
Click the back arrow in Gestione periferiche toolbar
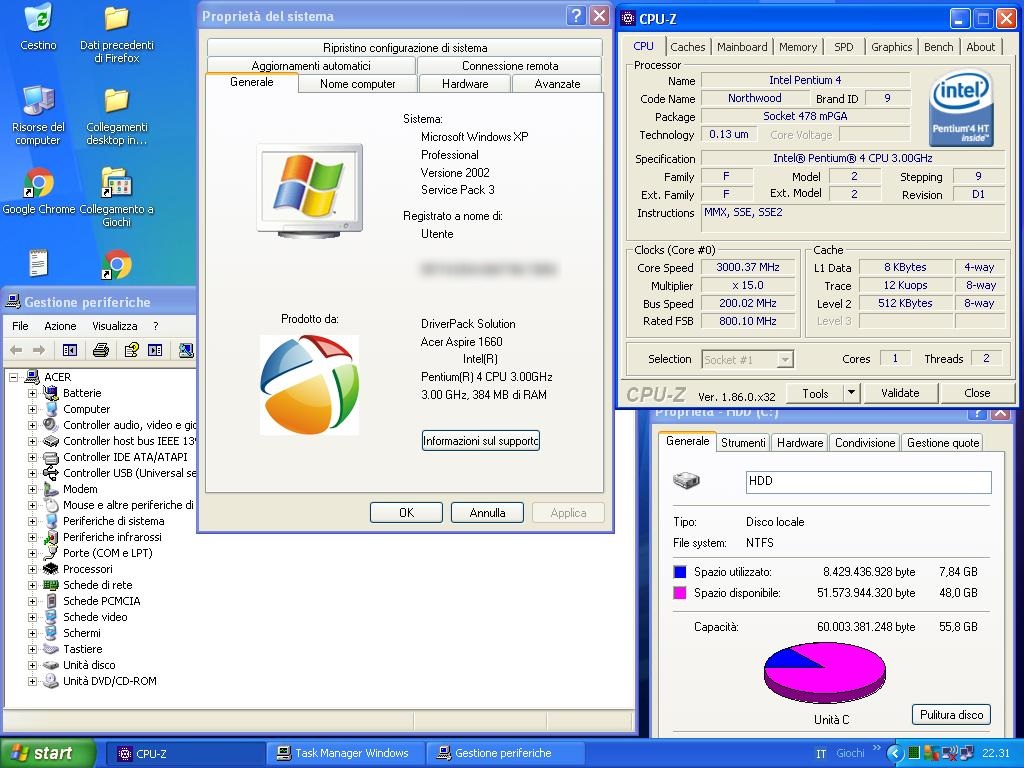tap(16, 351)
